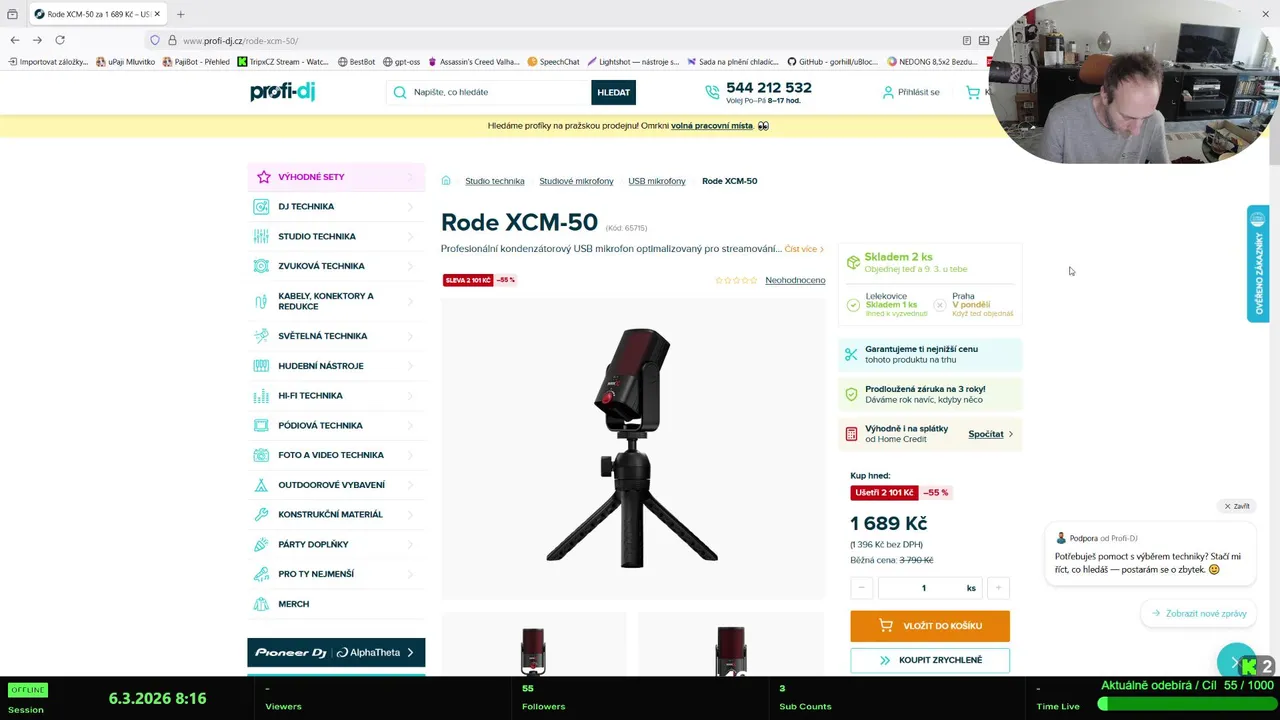Open the tracking protection shield icon
Screen dimensions: 1280x720
point(154,40)
